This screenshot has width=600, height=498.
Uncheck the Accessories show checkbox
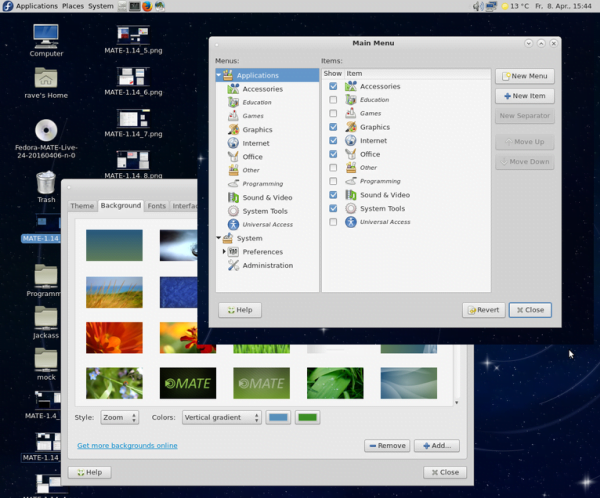[333, 87]
